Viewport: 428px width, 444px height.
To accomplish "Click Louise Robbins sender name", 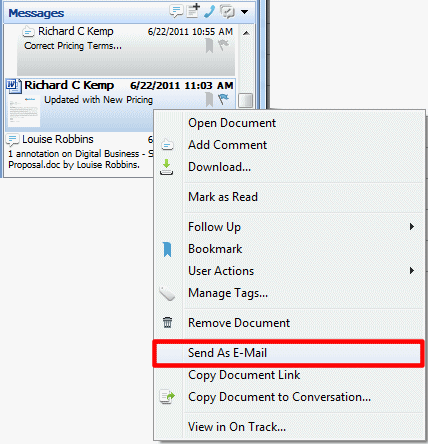I will click(58, 139).
